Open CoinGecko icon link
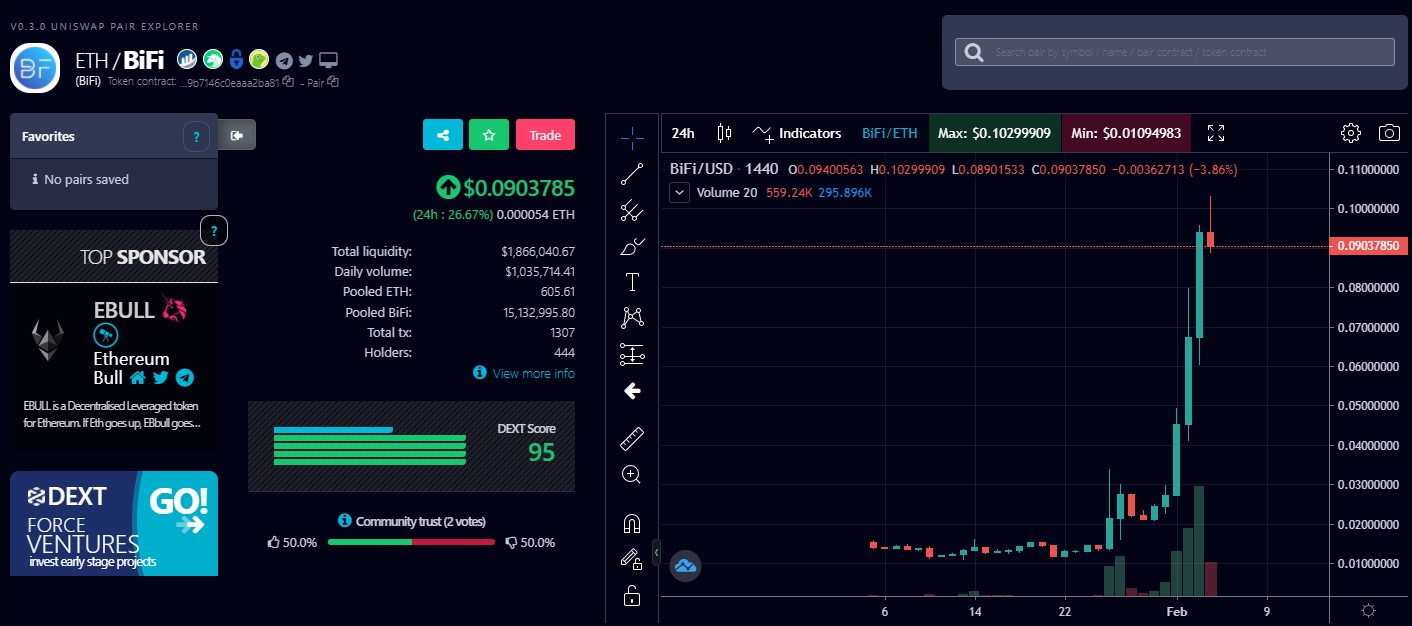1412x626 pixels. pos(259,60)
